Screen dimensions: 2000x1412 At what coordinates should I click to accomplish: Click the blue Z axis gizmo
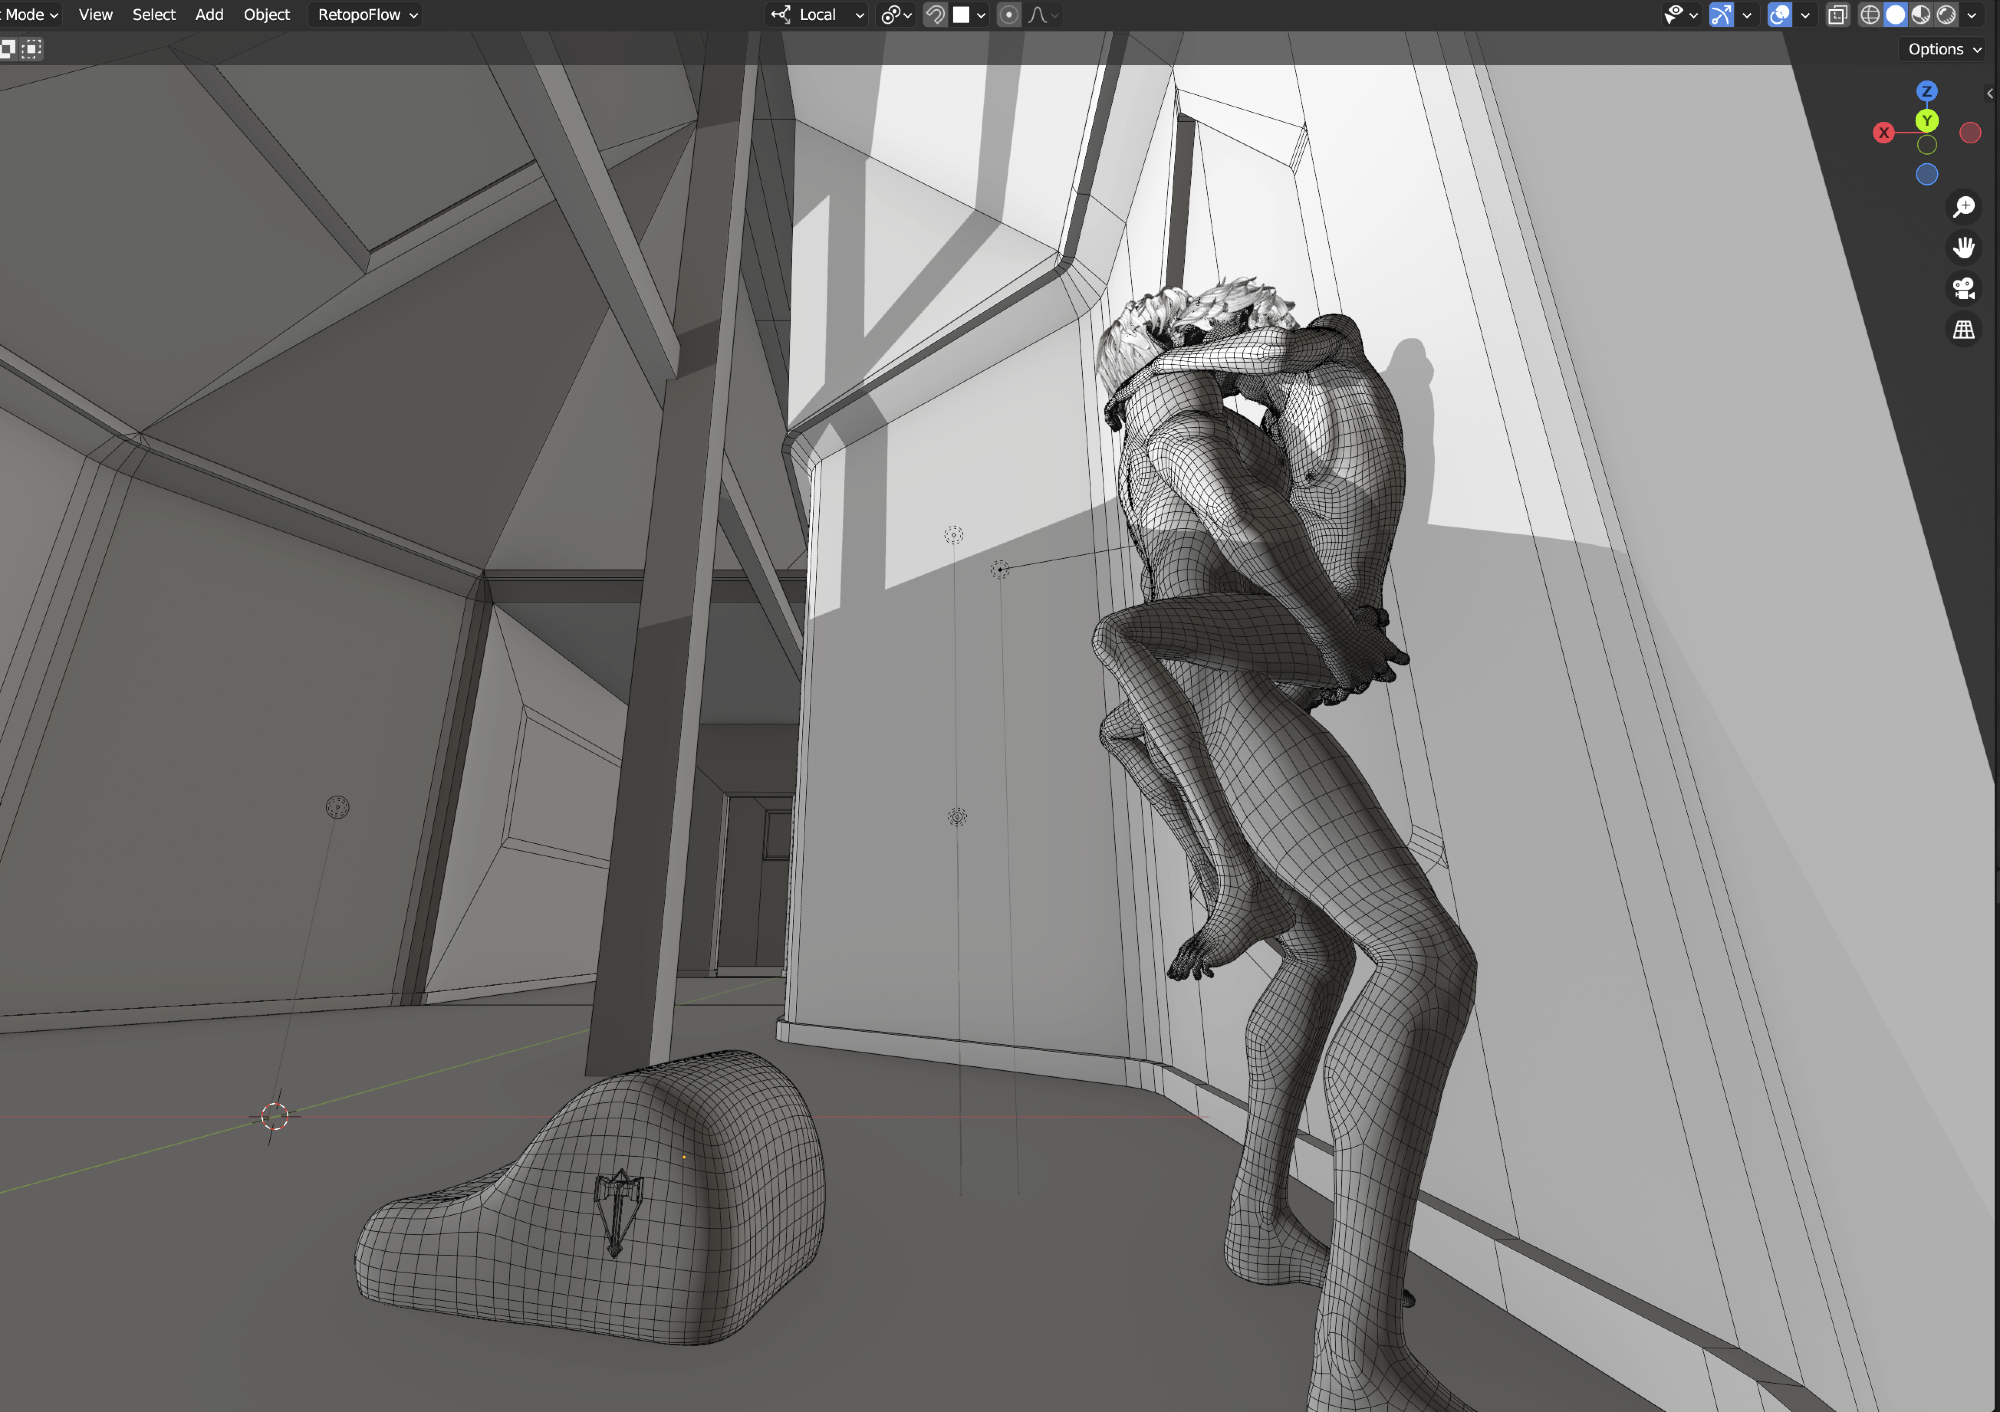click(1926, 91)
